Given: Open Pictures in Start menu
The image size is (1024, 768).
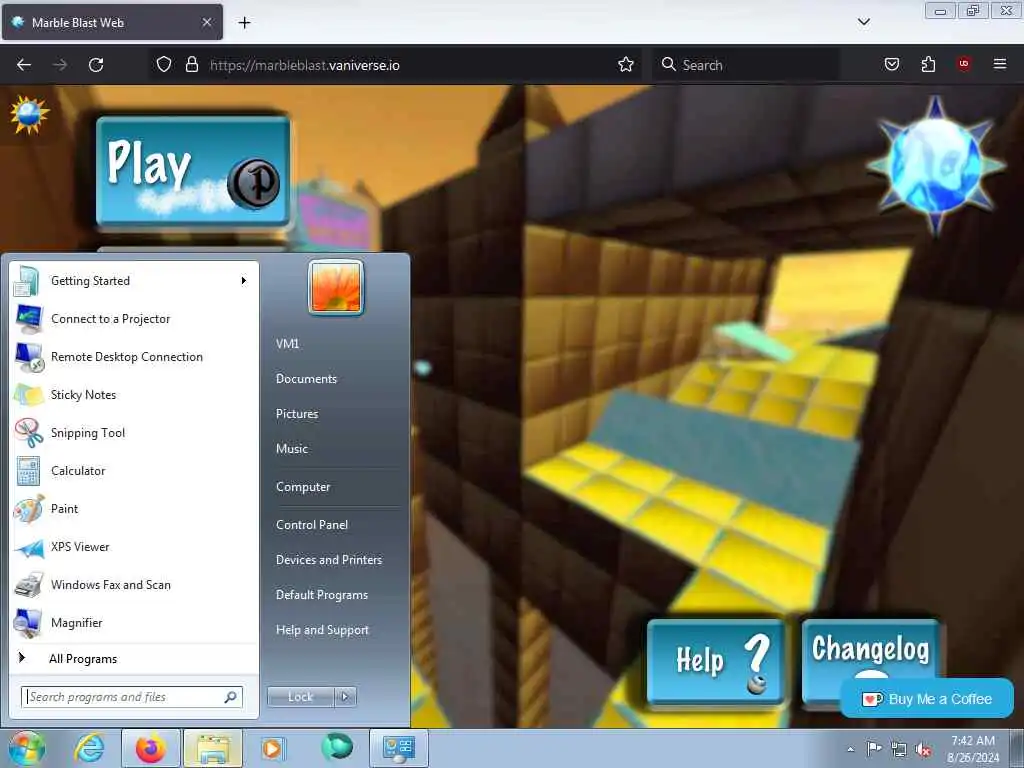Looking at the screenshot, I should coord(297,414).
